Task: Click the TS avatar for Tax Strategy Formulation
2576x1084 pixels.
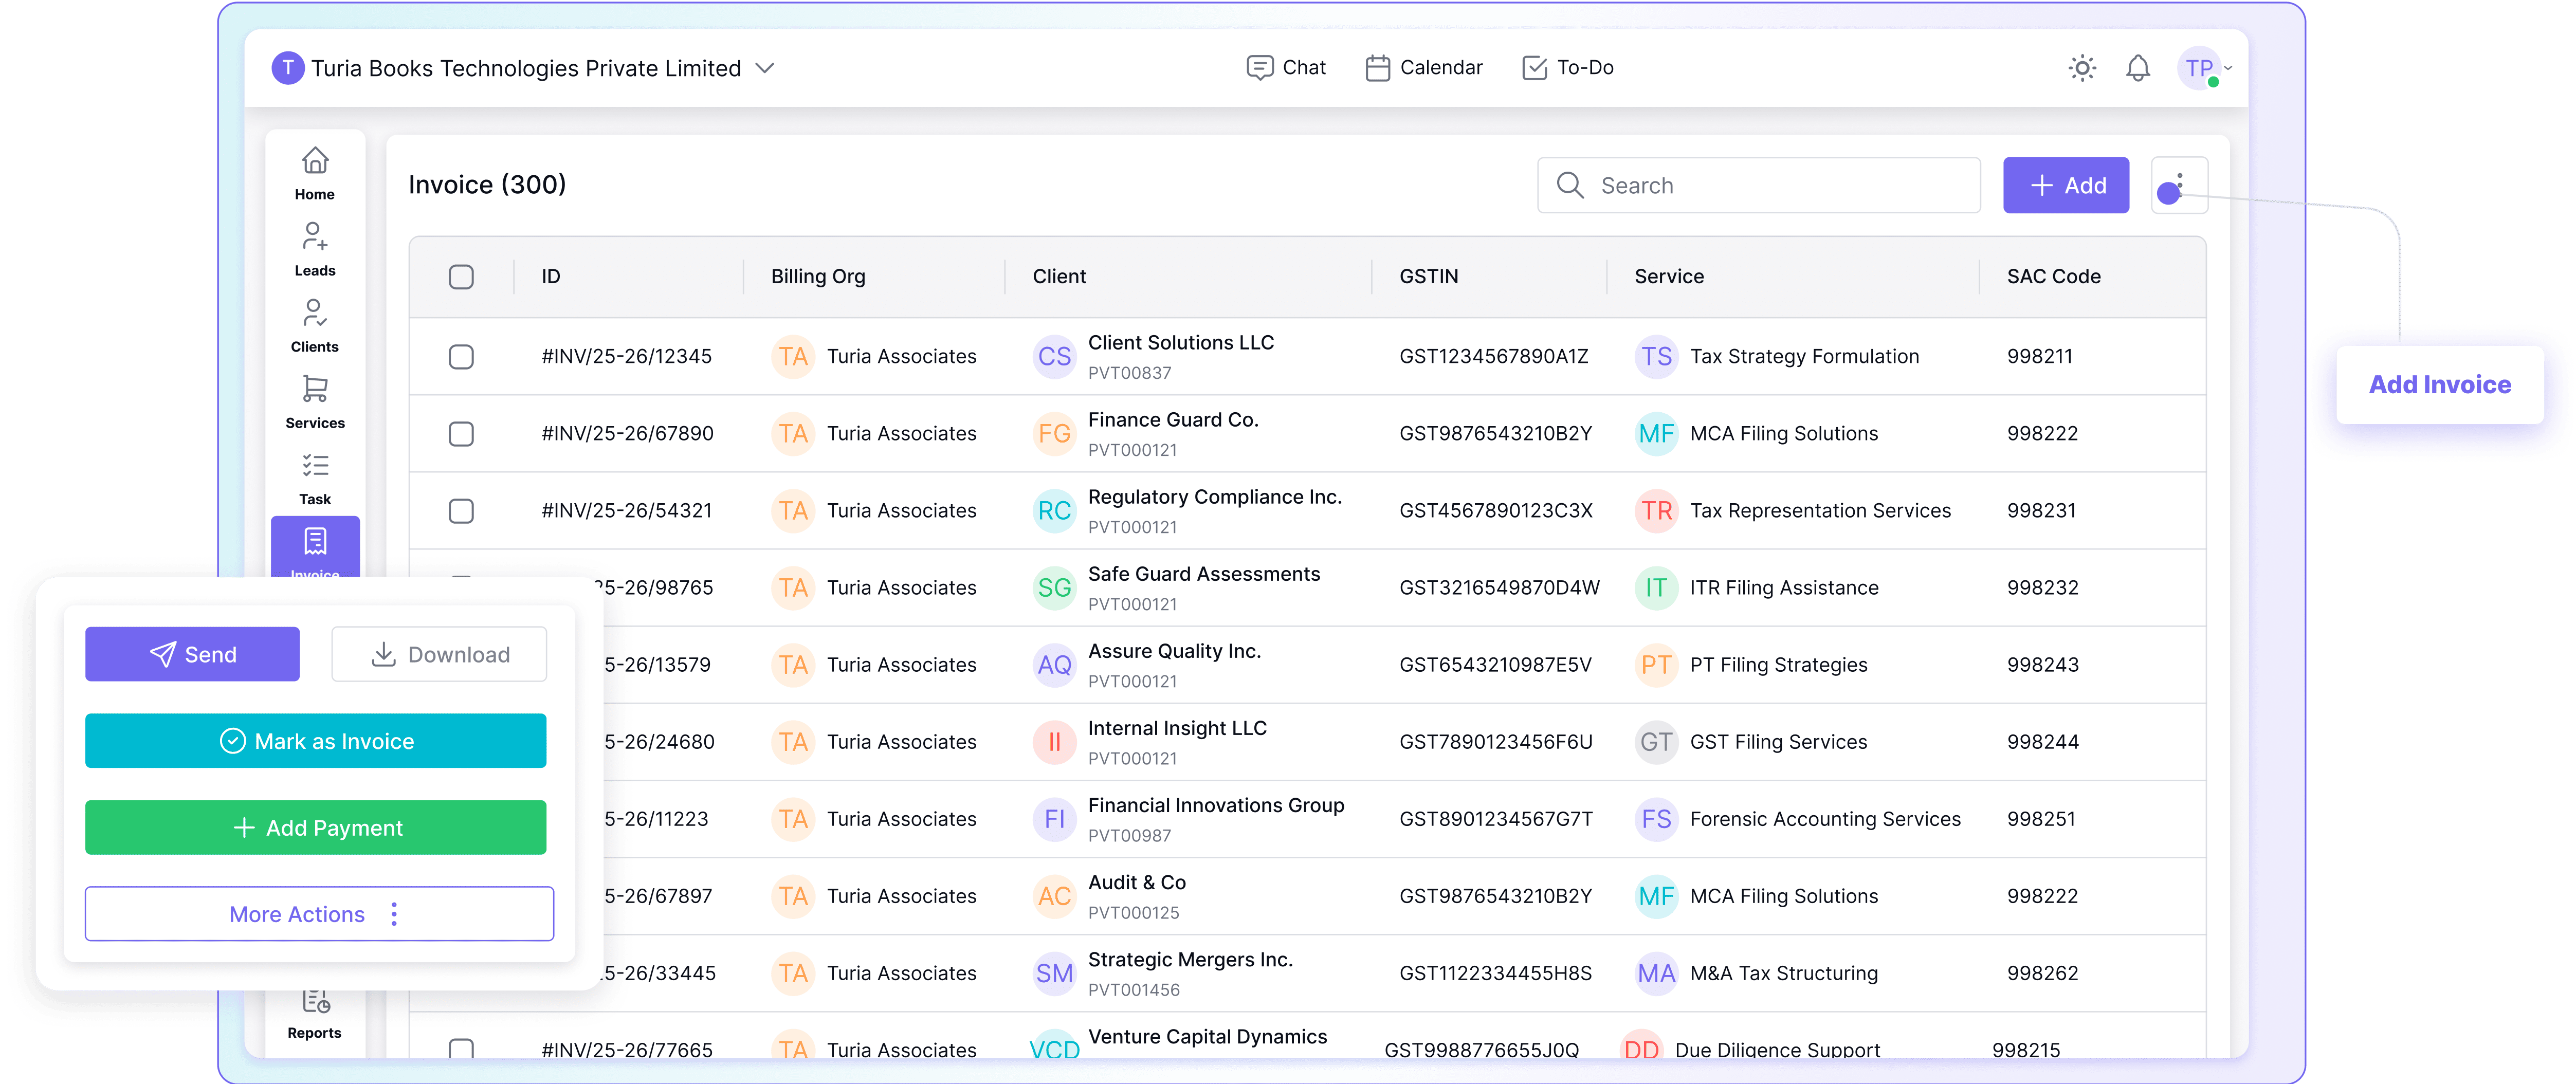Action: (1656, 357)
